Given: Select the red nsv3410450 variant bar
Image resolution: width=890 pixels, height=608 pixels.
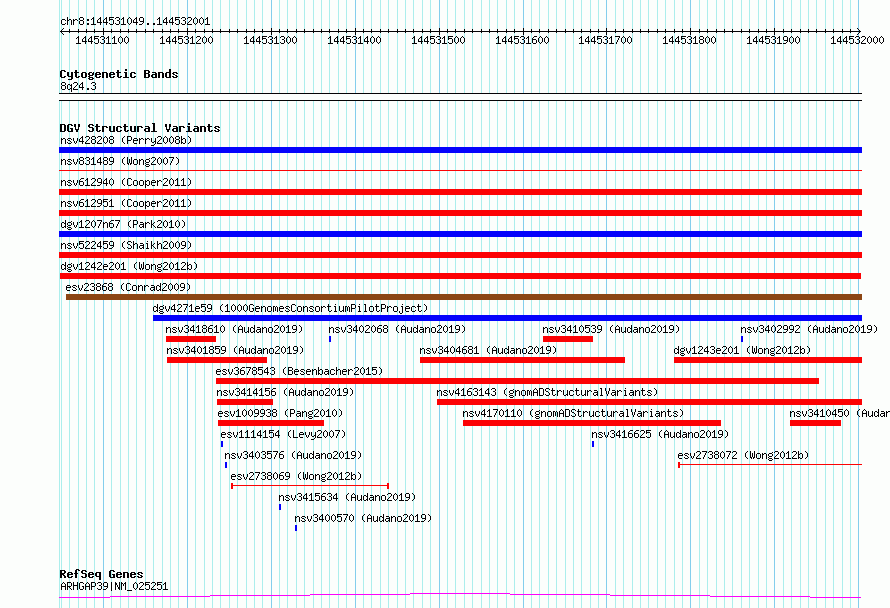Looking at the screenshot, I should [815, 423].
